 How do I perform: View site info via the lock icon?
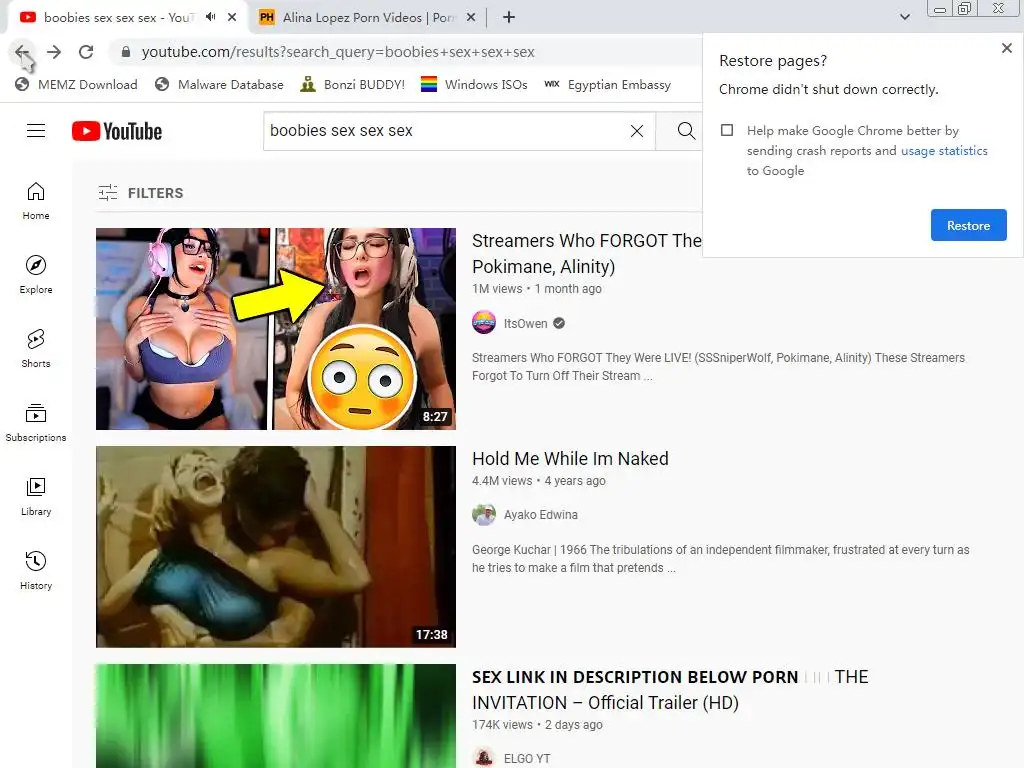coord(126,52)
